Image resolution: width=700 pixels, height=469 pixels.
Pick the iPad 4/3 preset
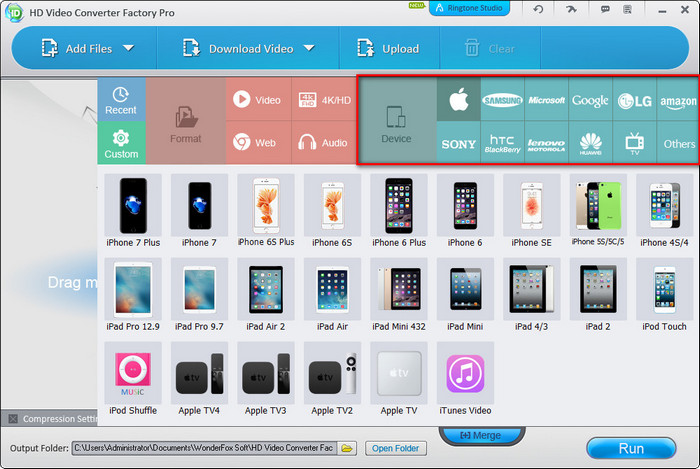click(532, 295)
